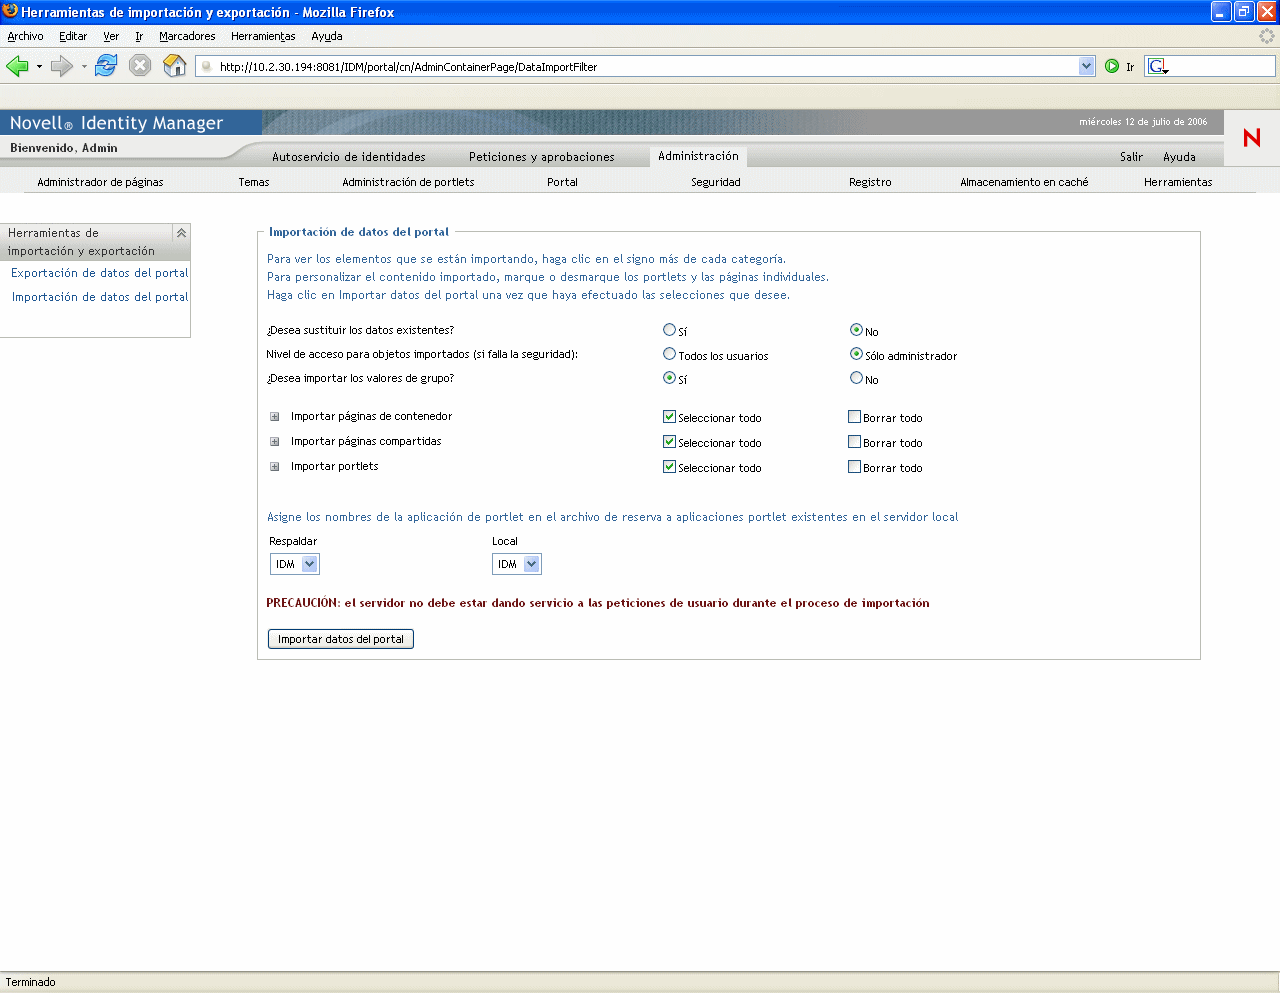Screen dimensions: 1280x993
Task: Open Administrador de páginas subtab
Action: [100, 182]
